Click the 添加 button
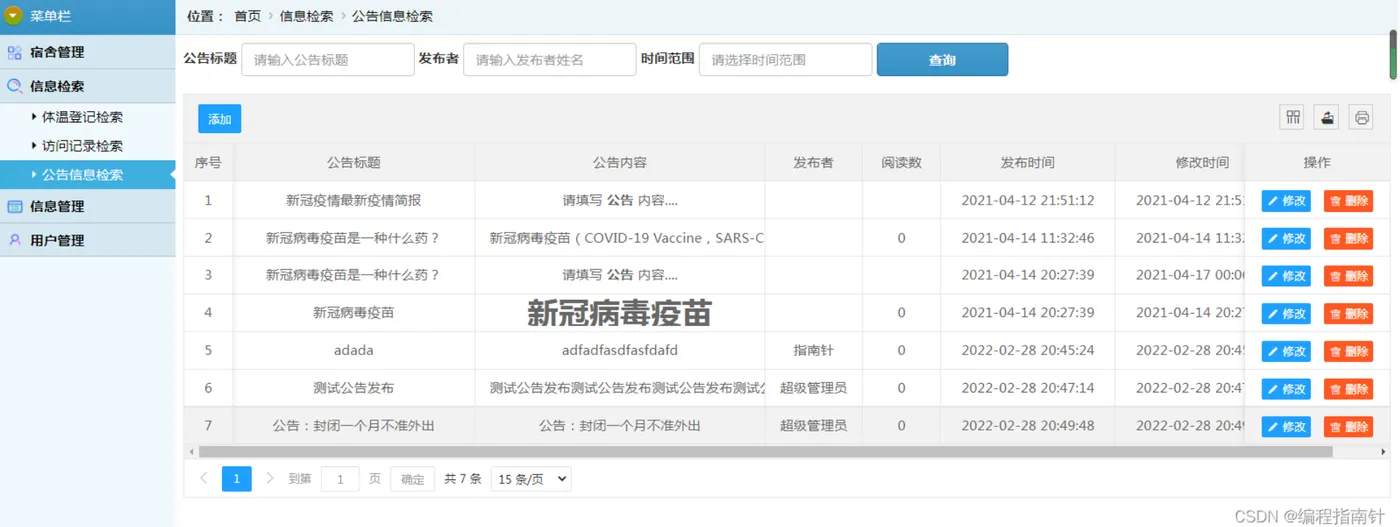Image resolution: width=1400 pixels, height=527 pixels. click(219, 119)
